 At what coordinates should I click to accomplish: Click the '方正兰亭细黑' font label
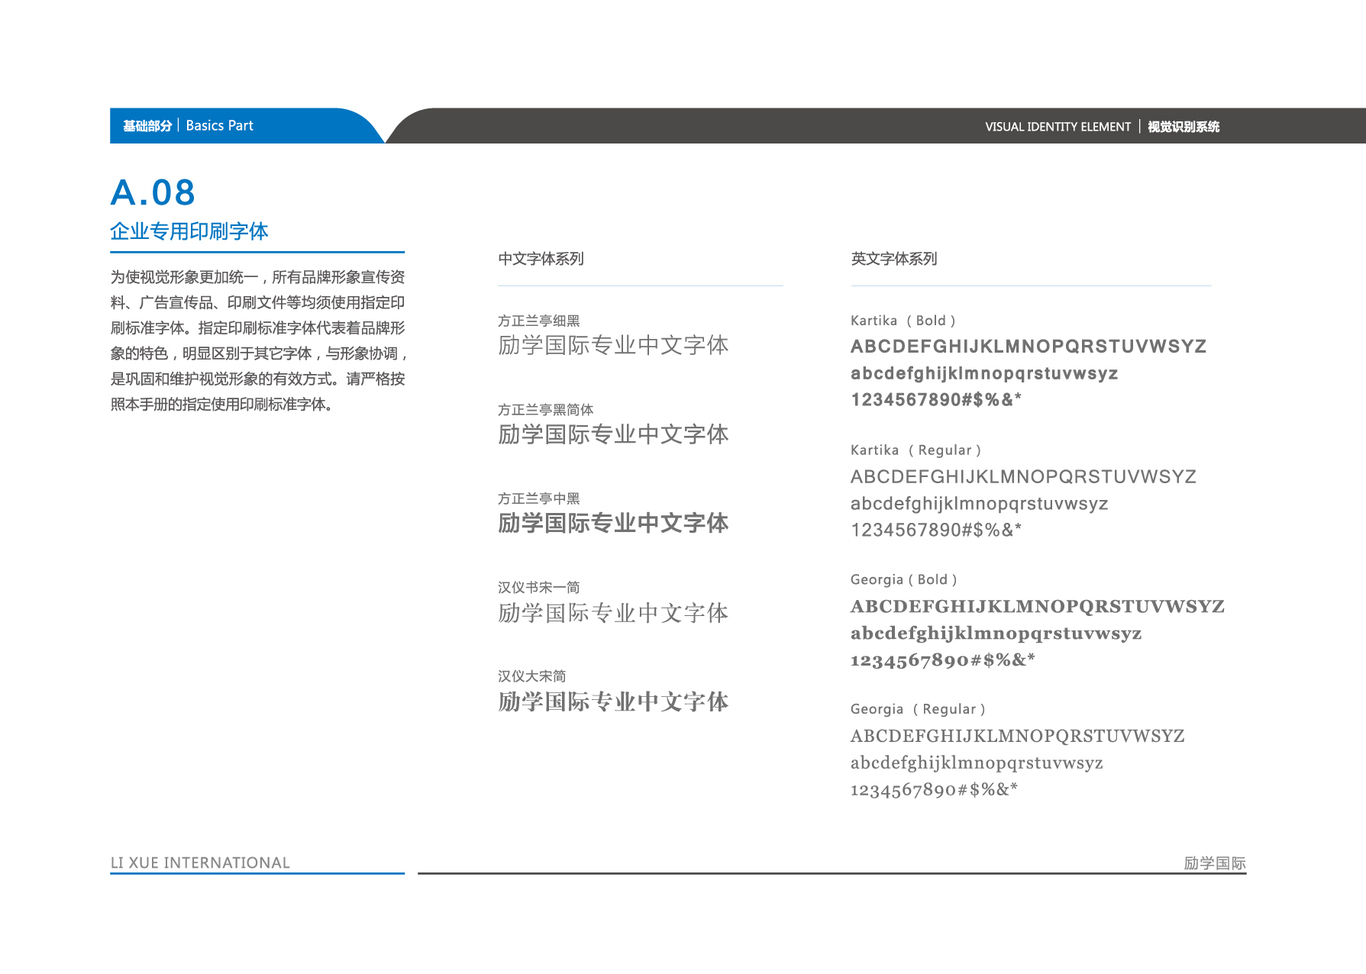coord(539,321)
